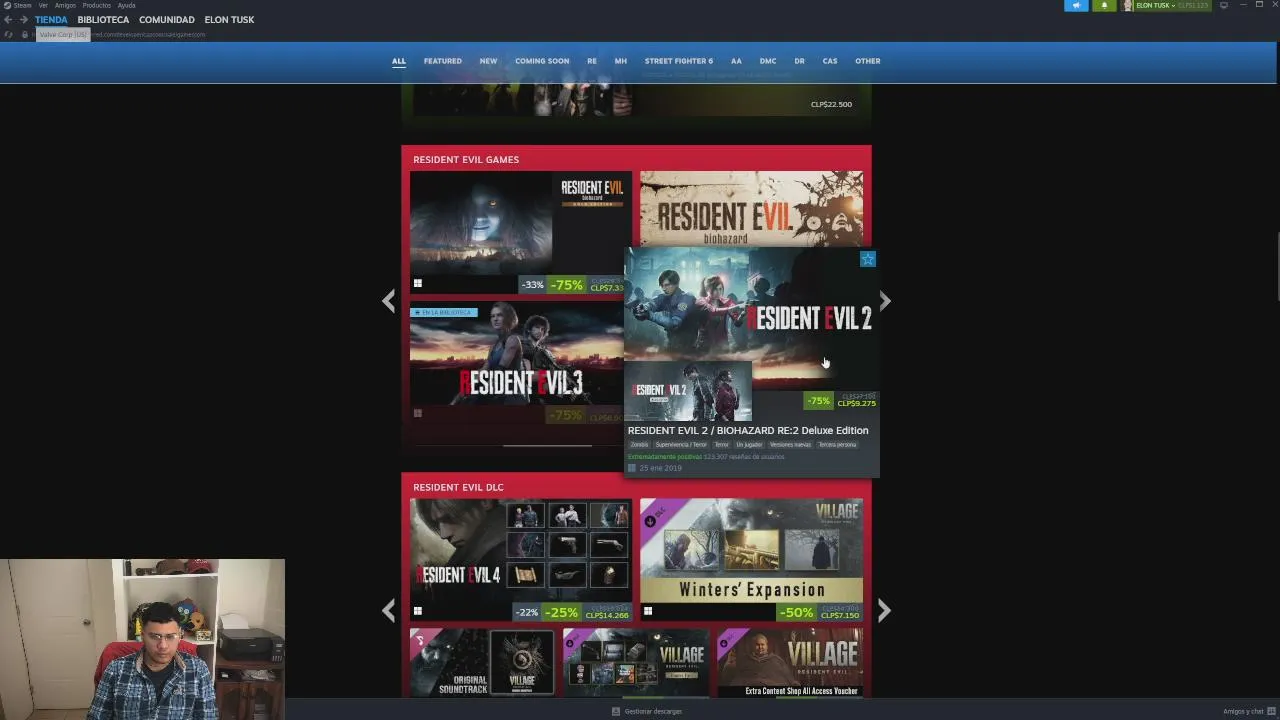Screen dimensions: 1280x720
Task: Select the STREET FIGHTER 6 filter tab
Action: tap(679, 61)
